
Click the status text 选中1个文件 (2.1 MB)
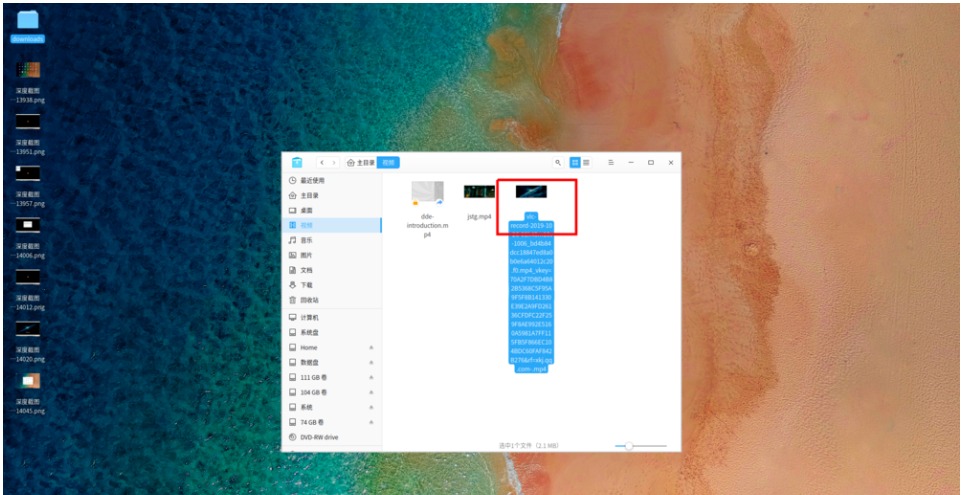pyautogui.click(x=529, y=445)
